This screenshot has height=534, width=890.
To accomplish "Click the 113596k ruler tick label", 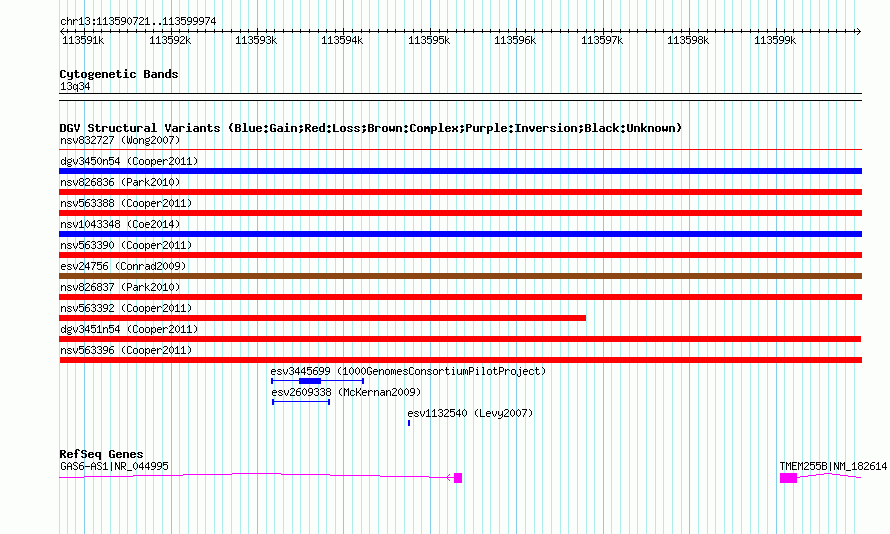I will [x=515, y=40].
